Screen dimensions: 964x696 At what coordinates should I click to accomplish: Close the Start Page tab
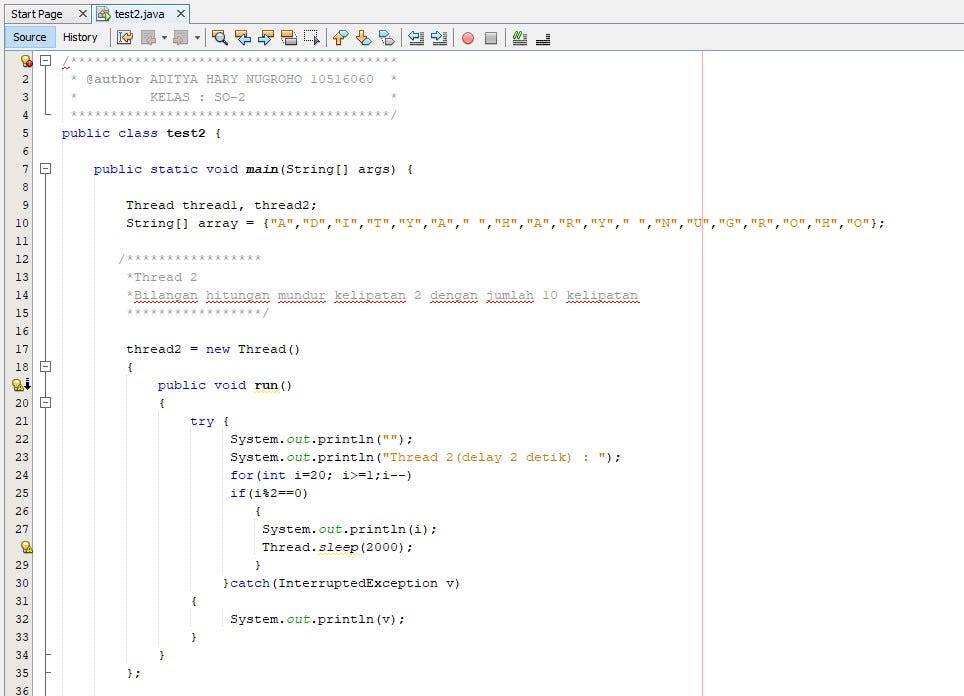click(x=82, y=14)
